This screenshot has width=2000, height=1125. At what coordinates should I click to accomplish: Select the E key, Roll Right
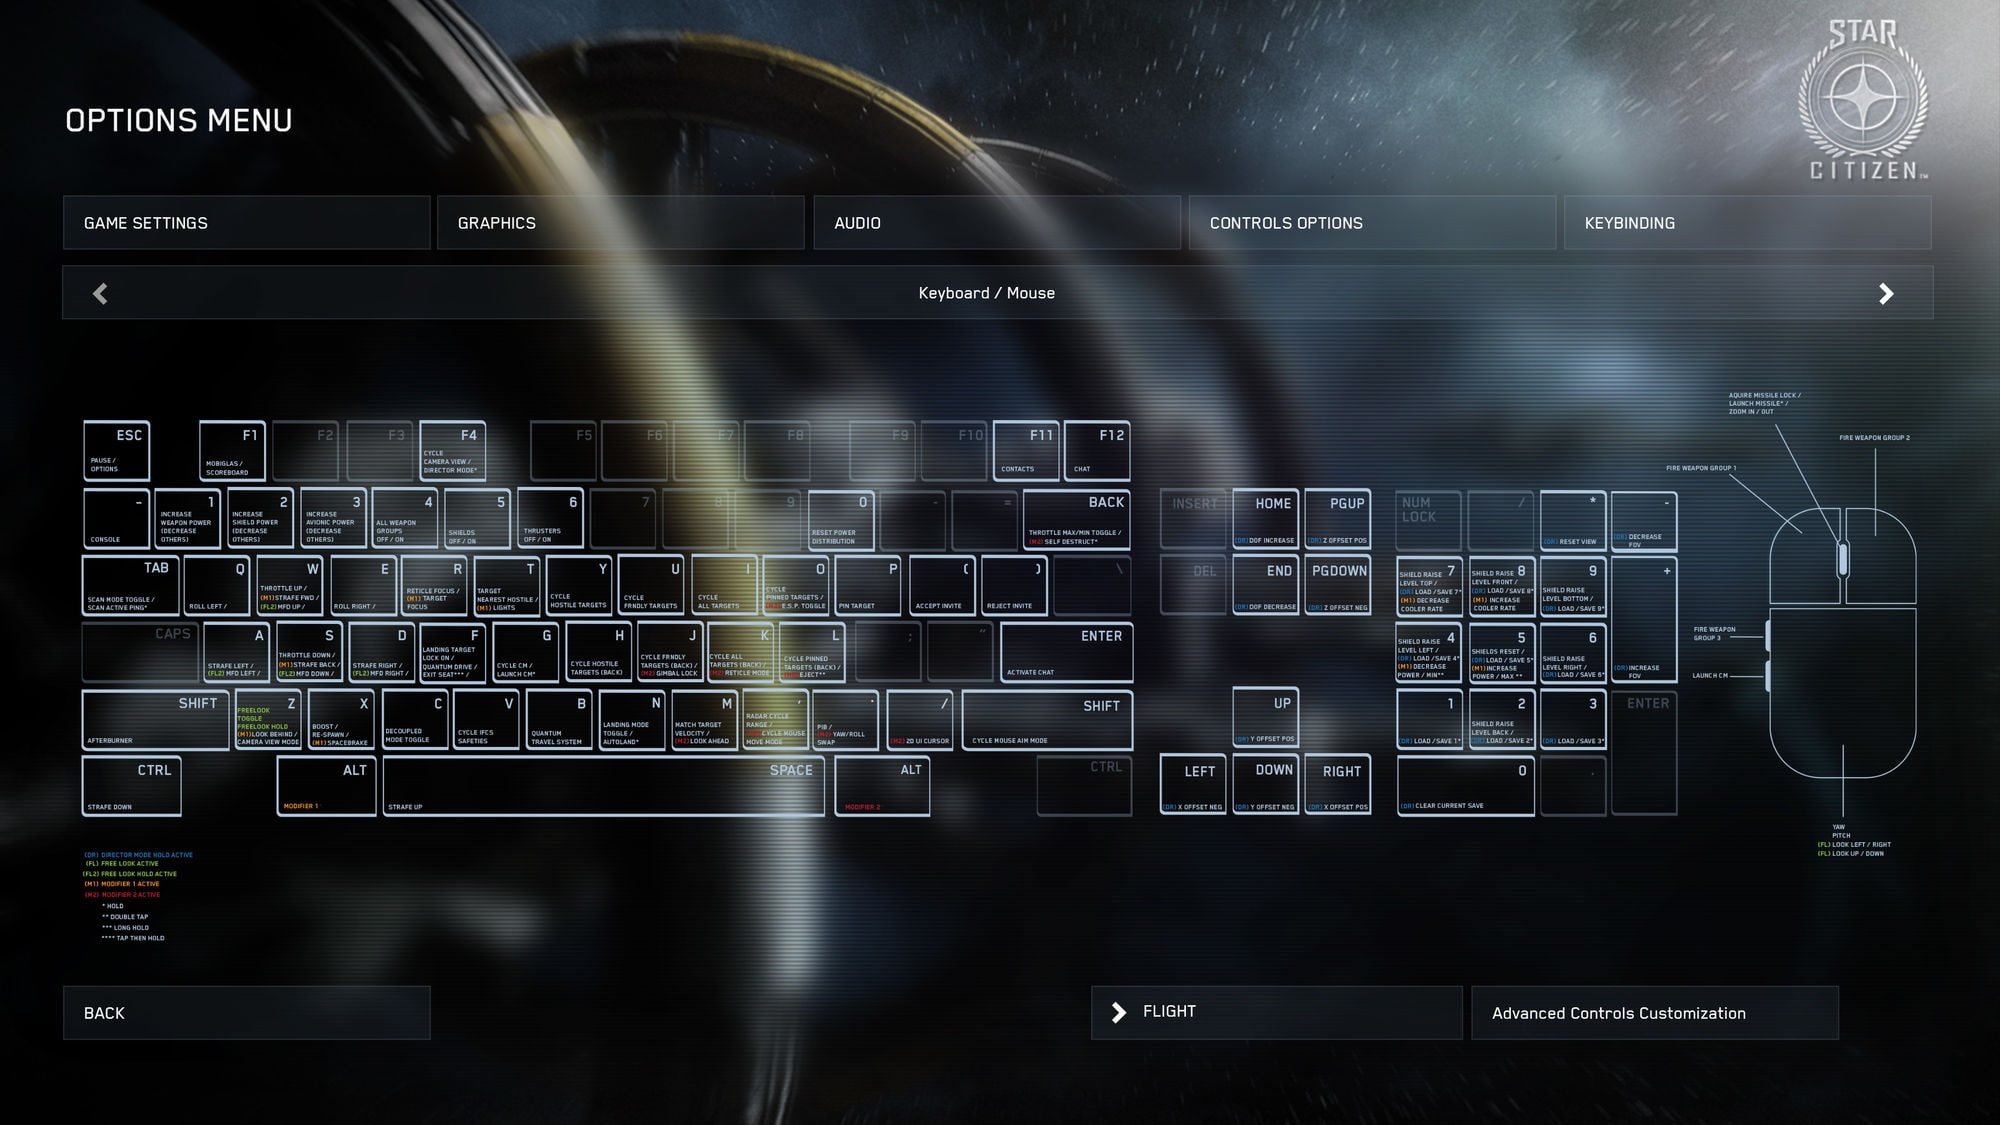click(x=362, y=585)
